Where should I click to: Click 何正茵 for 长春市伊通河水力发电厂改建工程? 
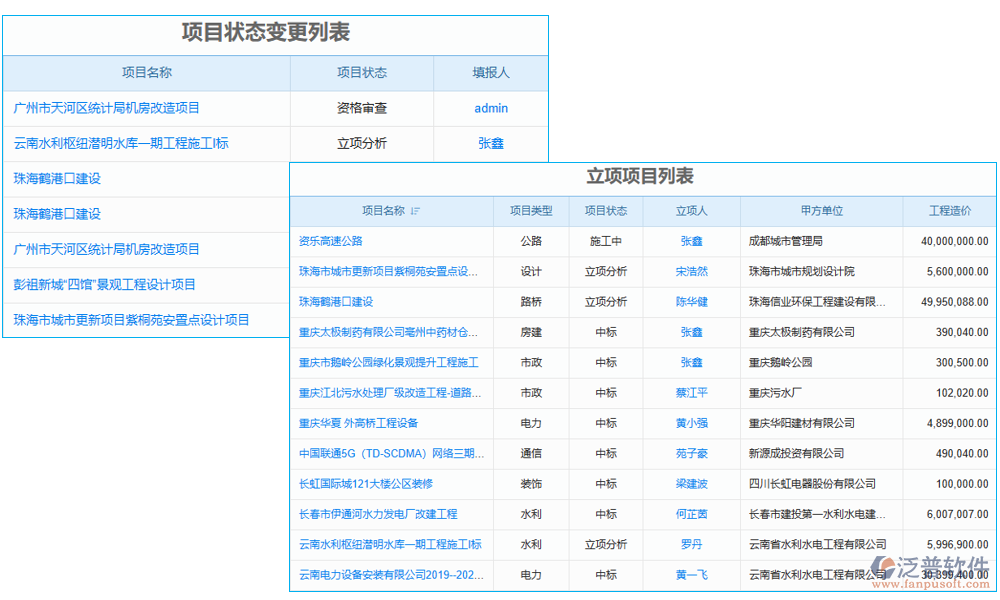click(690, 514)
